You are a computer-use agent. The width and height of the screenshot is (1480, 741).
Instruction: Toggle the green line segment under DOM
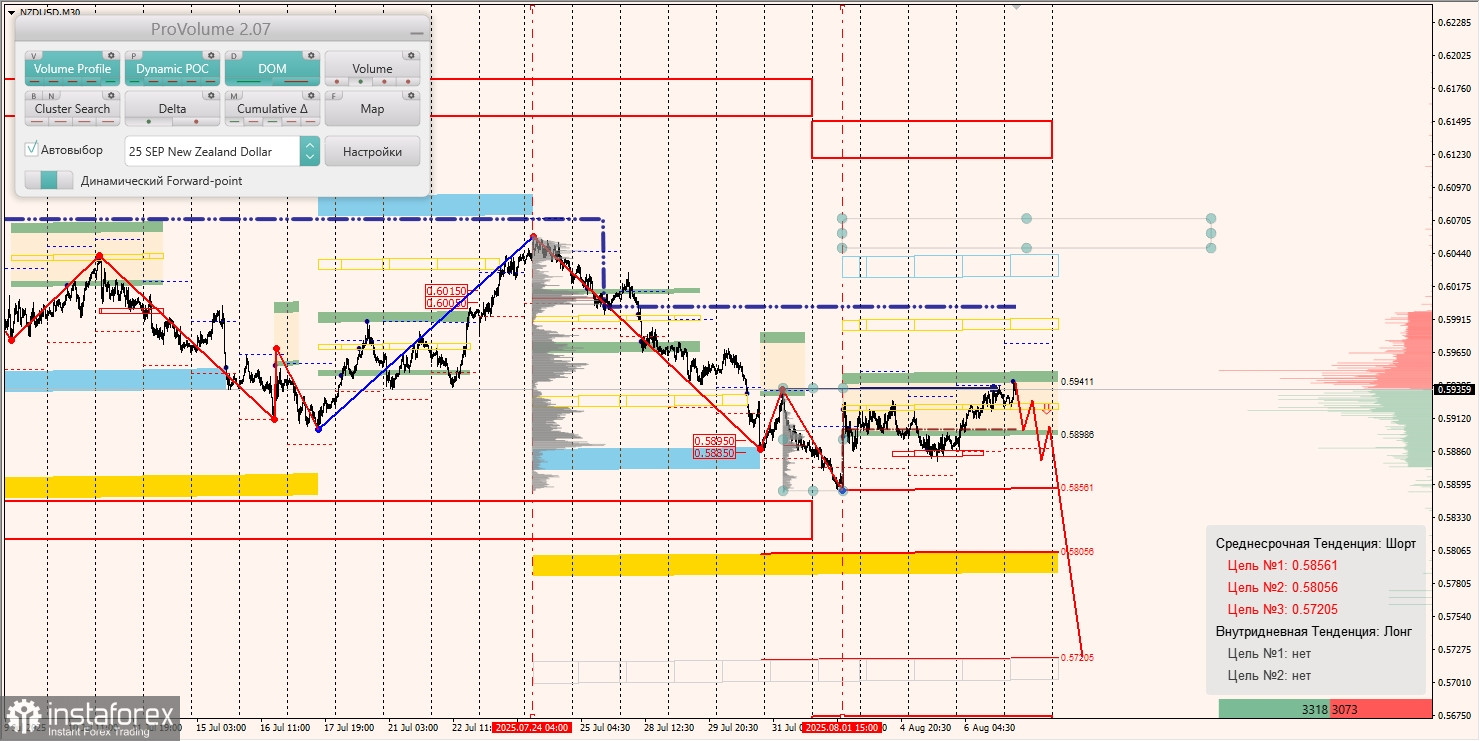(248, 82)
